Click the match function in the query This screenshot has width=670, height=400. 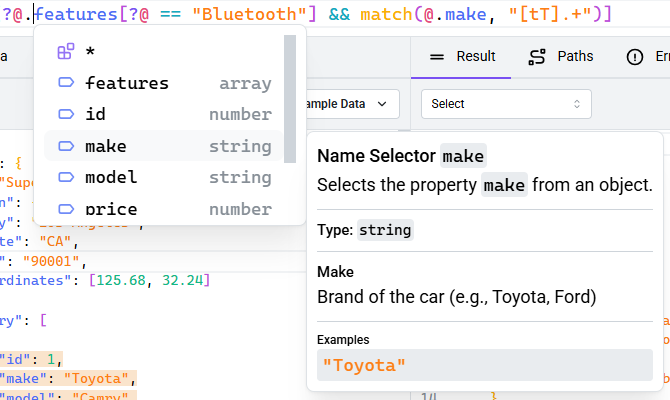(x=387, y=15)
